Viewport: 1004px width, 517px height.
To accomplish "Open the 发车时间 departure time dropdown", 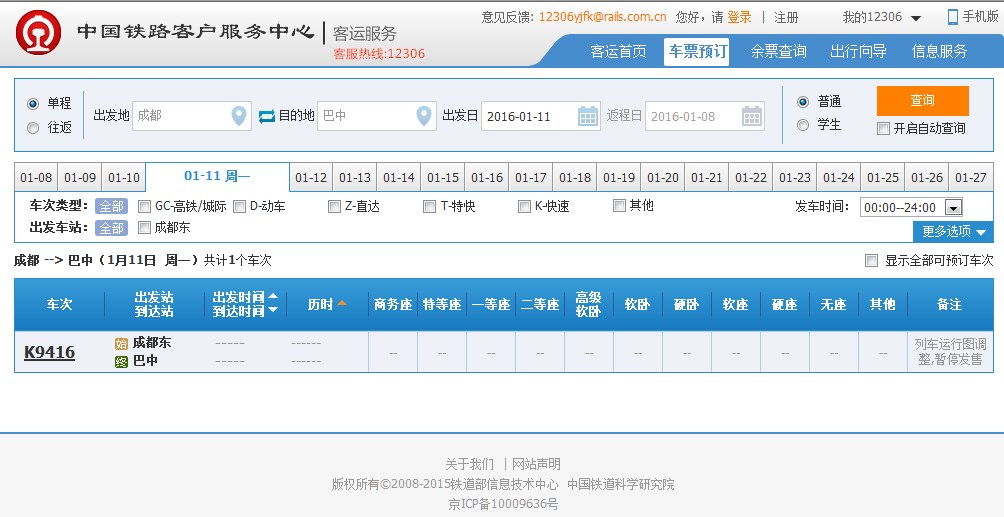I will pos(953,208).
